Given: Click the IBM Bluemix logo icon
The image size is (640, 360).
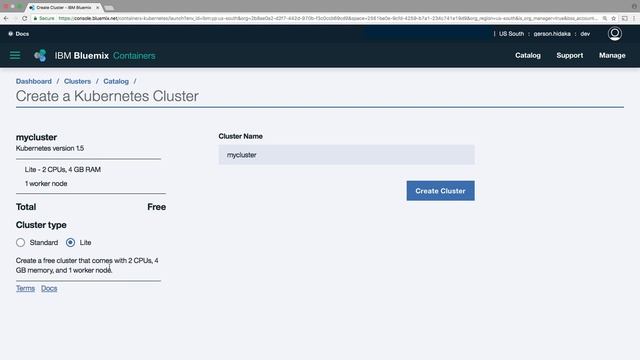Looking at the screenshot, I should 40,55.
